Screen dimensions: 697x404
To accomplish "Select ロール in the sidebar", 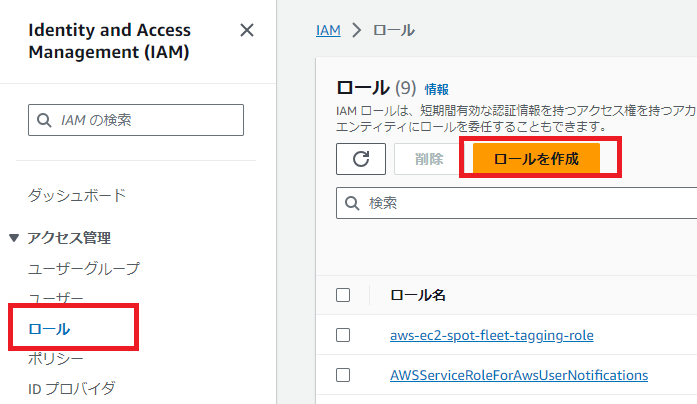I will click(49, 328).
